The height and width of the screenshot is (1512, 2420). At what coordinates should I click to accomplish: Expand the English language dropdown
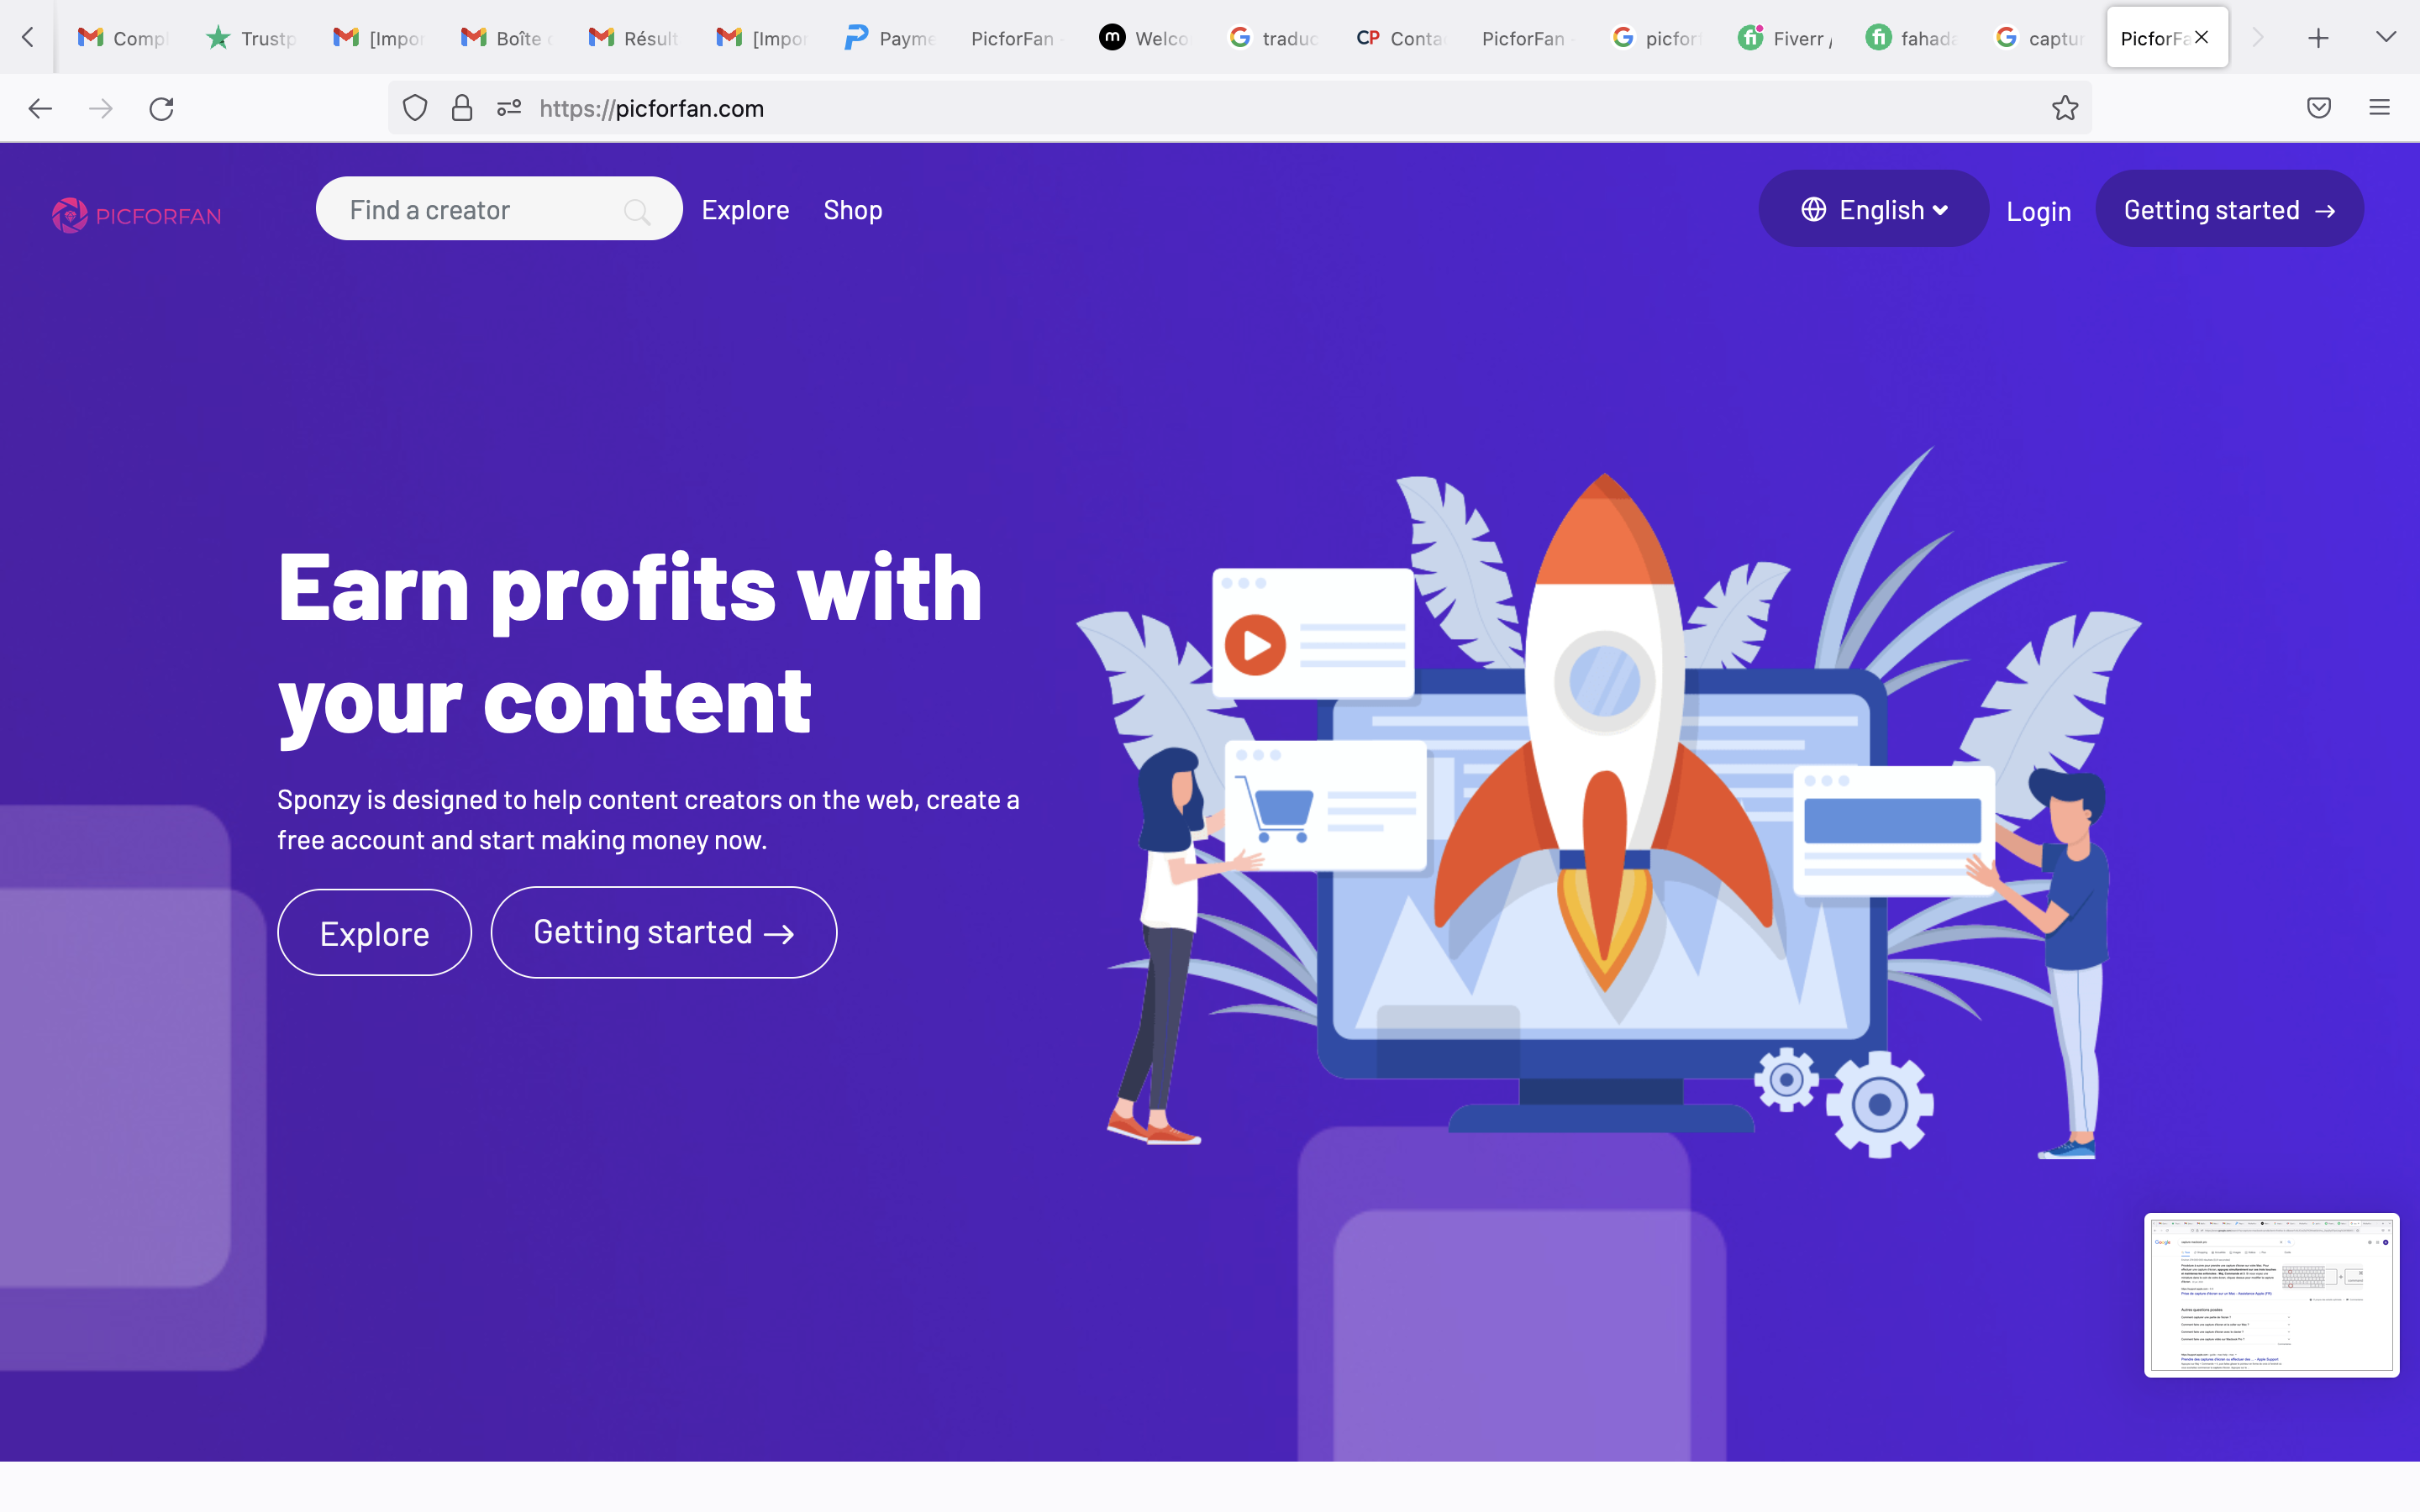[x=1873, y=209]
